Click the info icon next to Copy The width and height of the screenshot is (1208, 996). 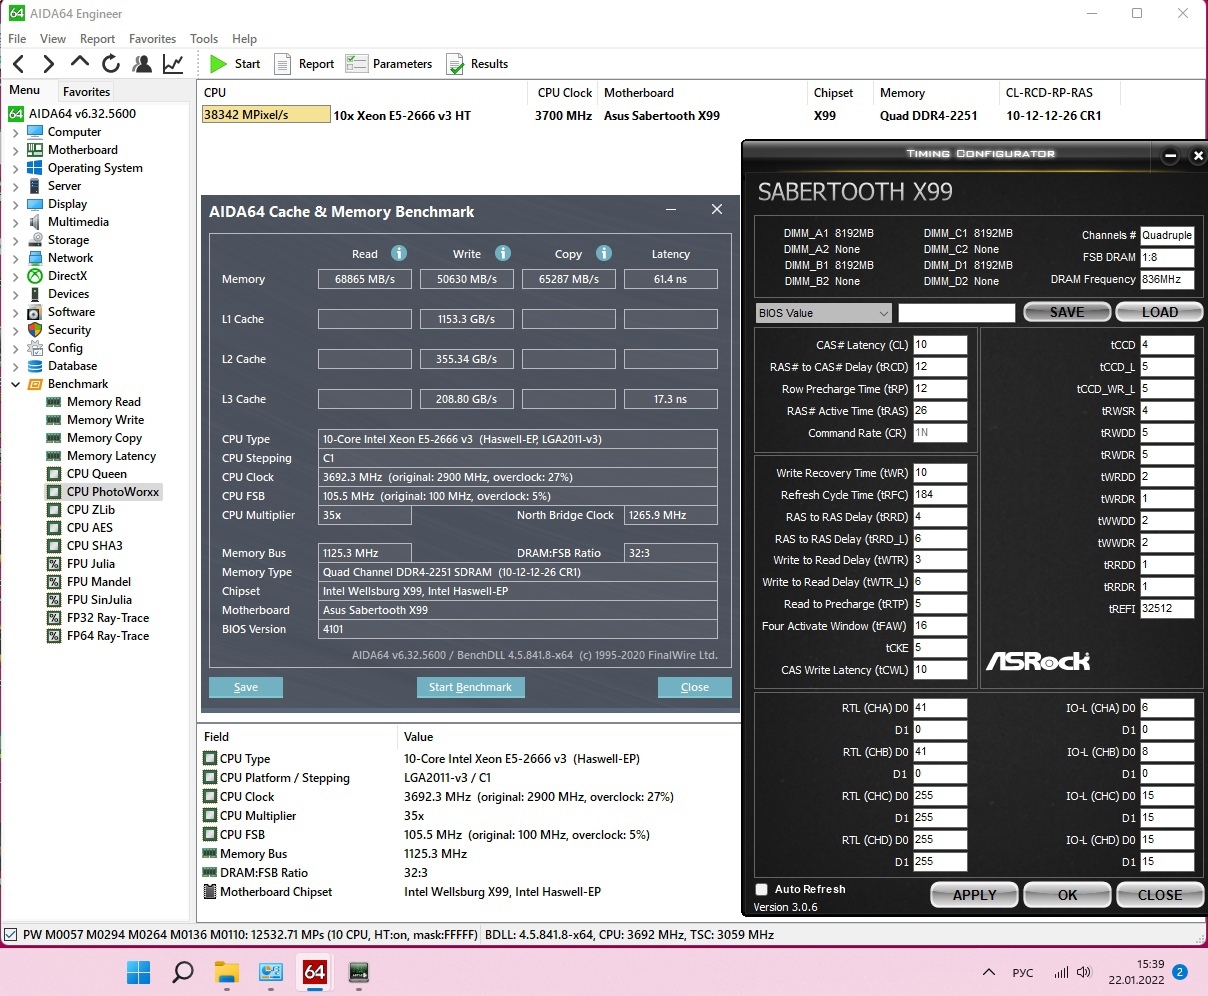604,253
